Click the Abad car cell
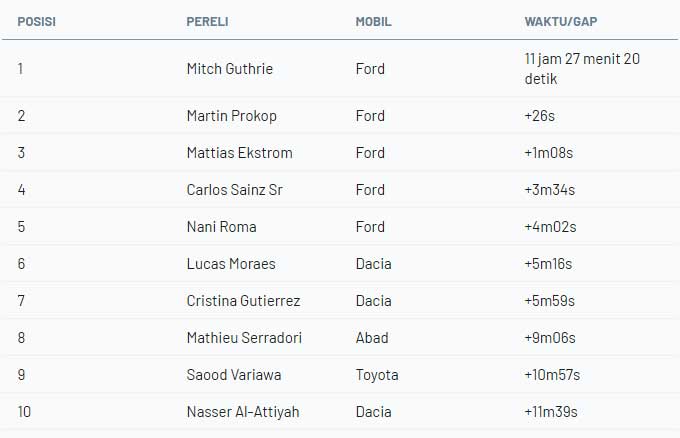This screenshot has height=438, width=680. tap(372, 337)
